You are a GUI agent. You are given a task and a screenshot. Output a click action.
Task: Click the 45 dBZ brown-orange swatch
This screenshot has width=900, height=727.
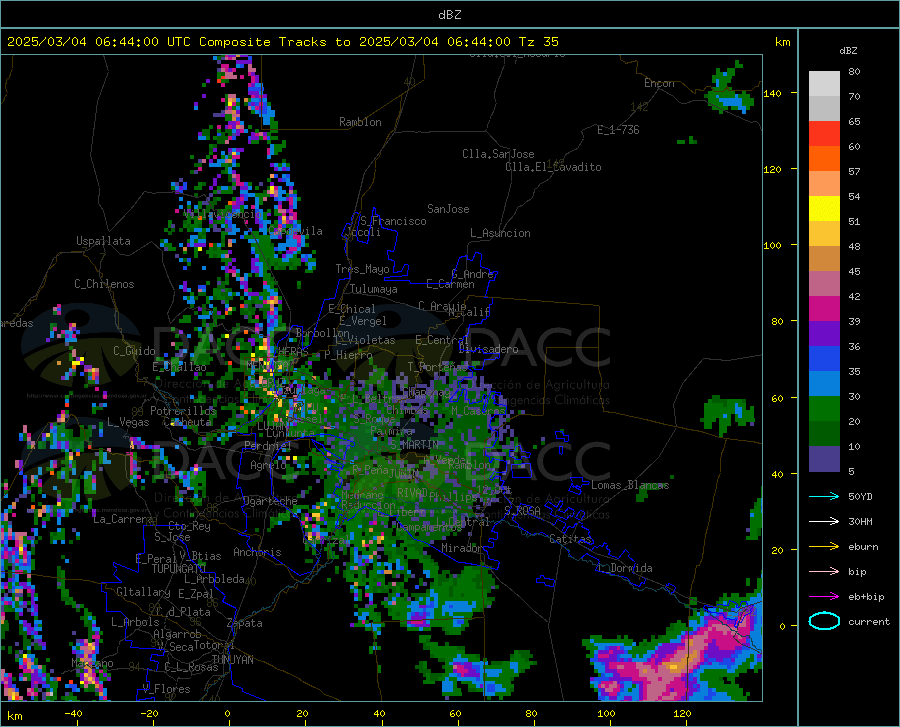[824, 259]
